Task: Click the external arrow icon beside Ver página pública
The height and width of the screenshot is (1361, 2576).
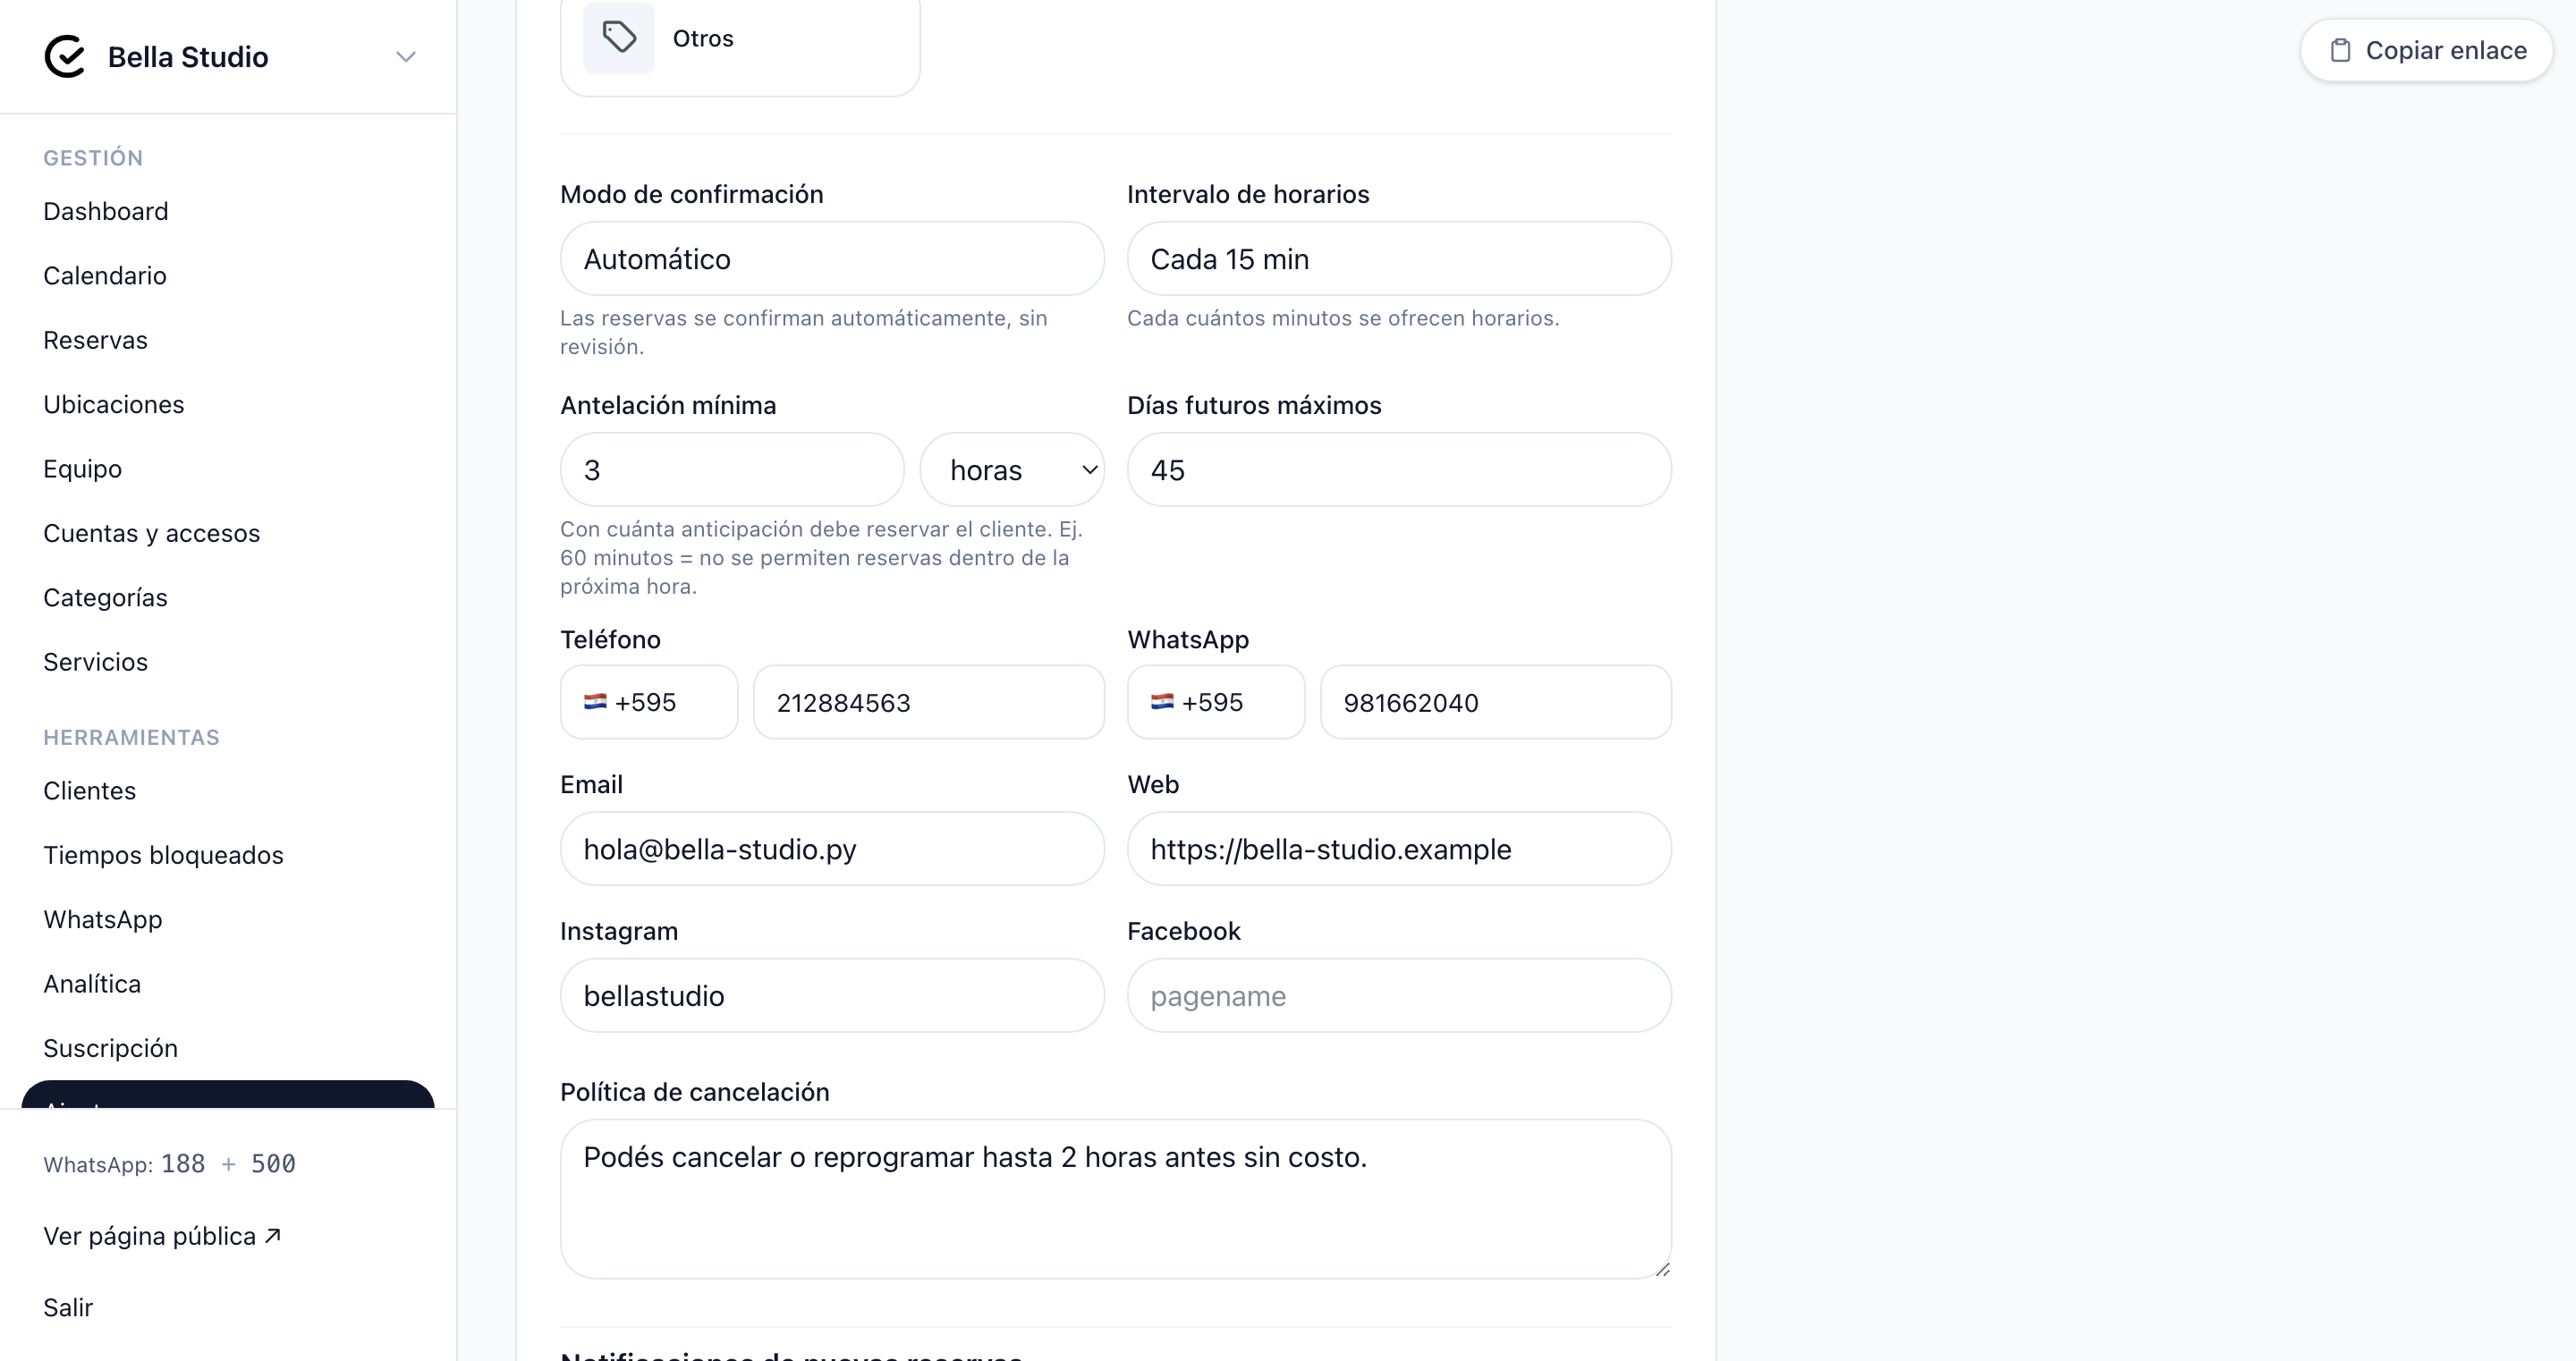Action: pos(272,1236)
